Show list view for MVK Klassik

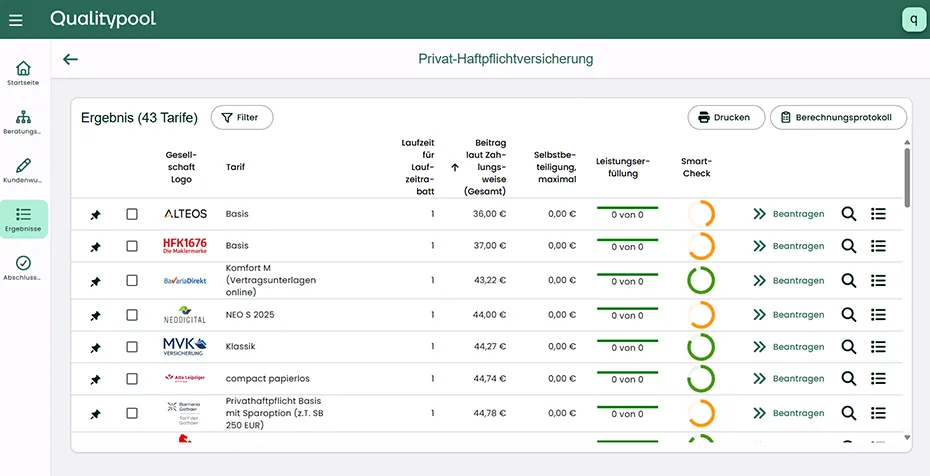[878, 347]
